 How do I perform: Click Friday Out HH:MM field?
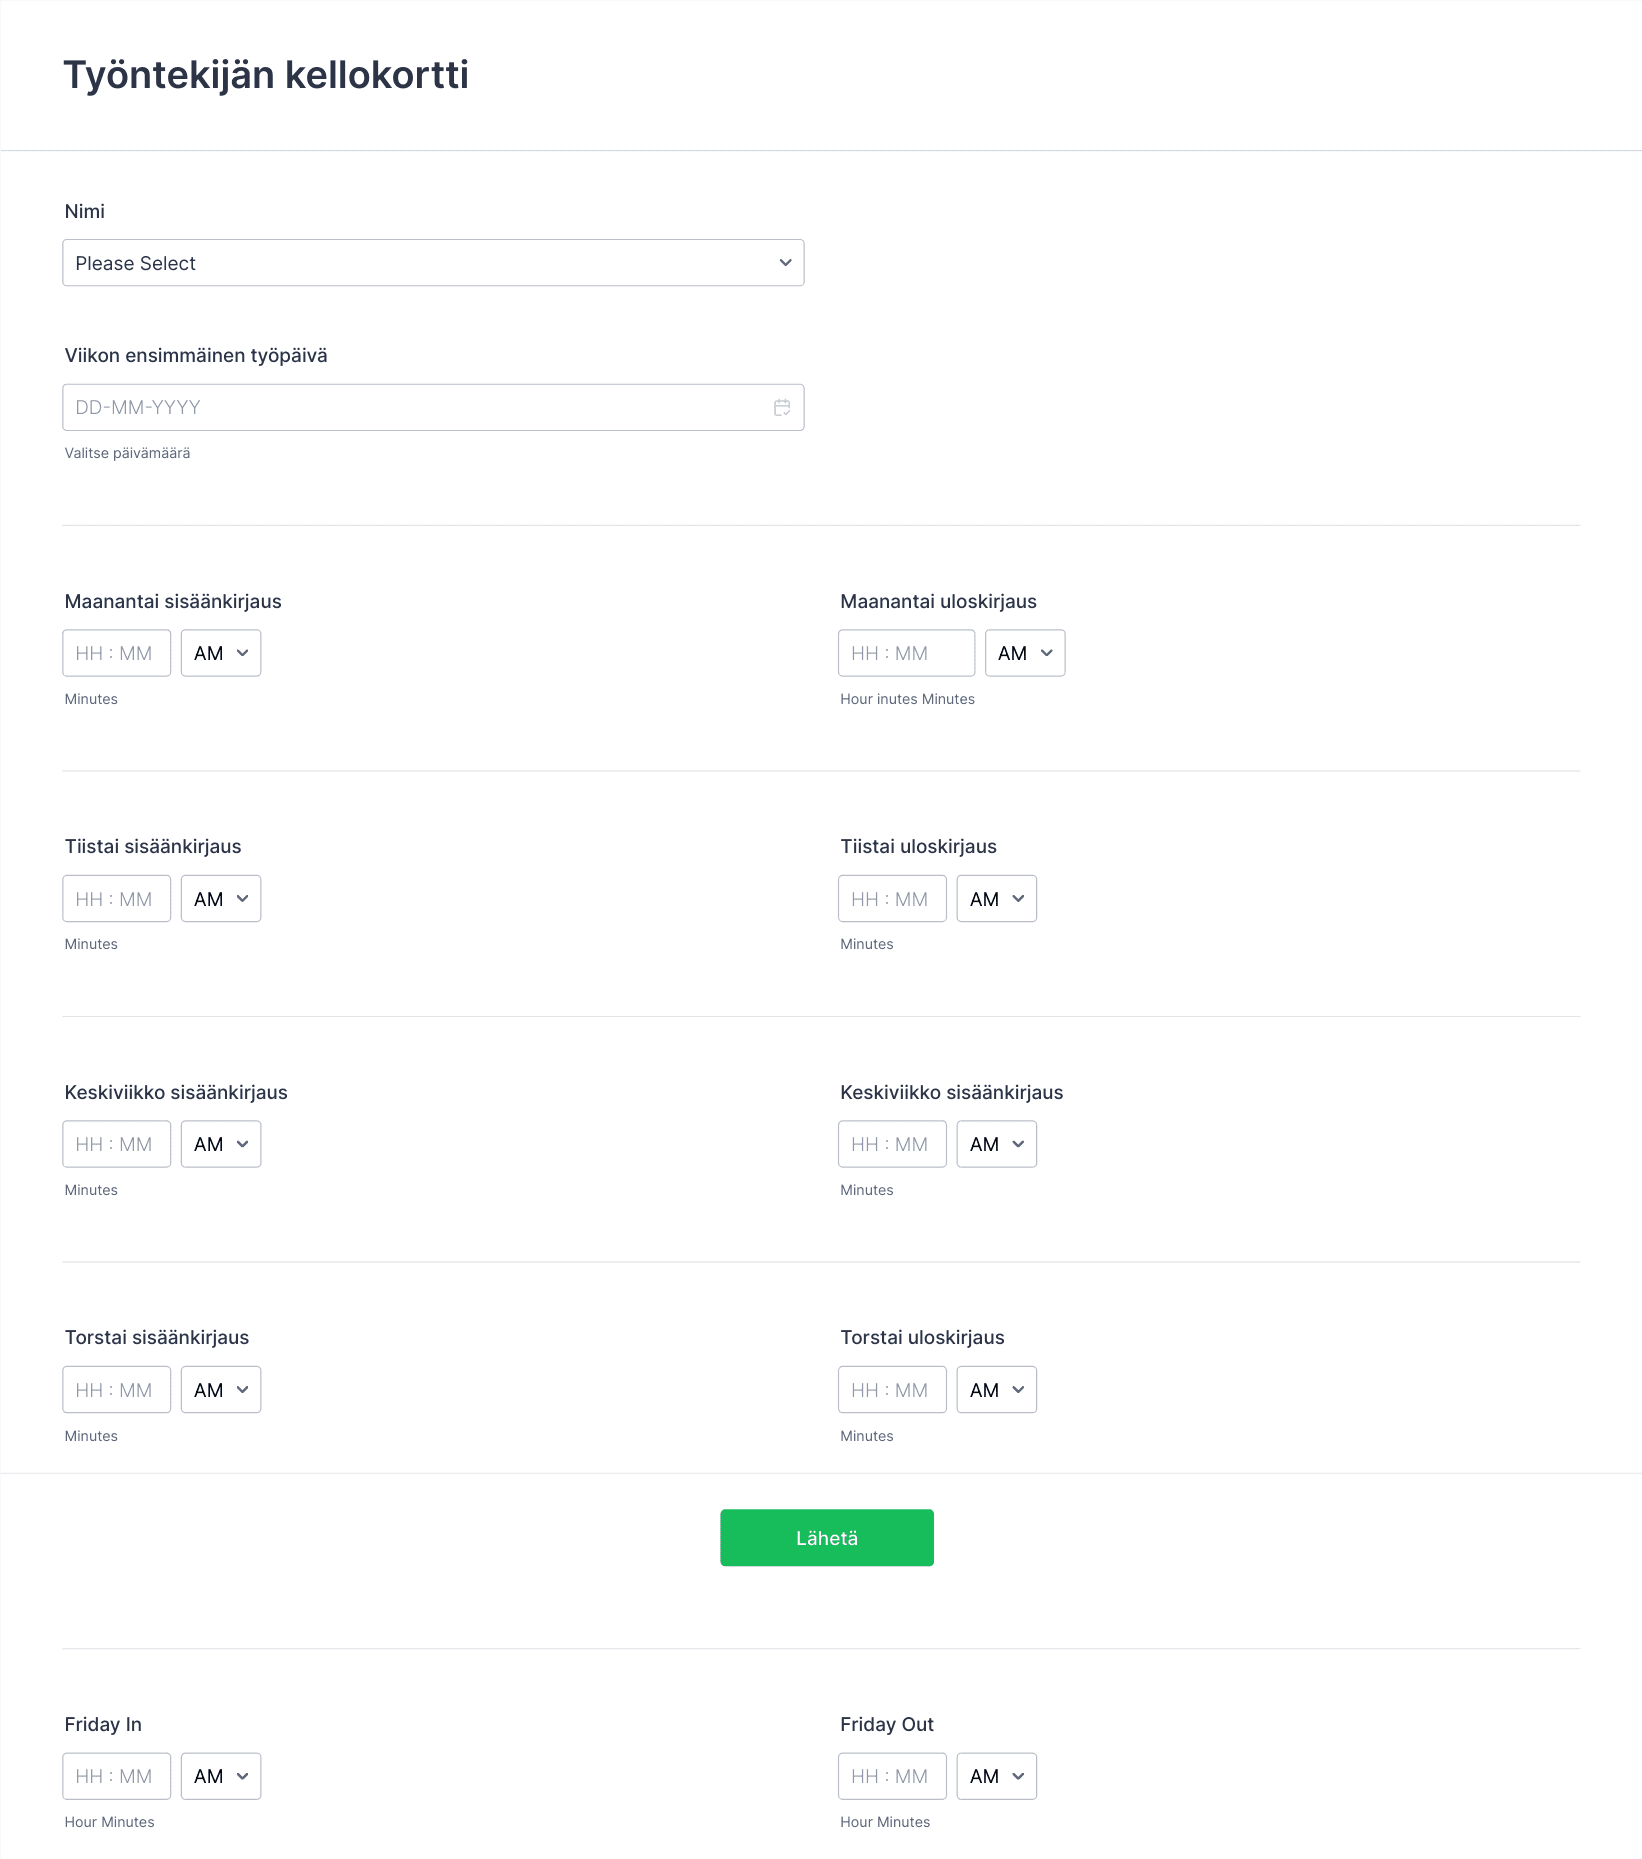click(x=893, y=1776)
